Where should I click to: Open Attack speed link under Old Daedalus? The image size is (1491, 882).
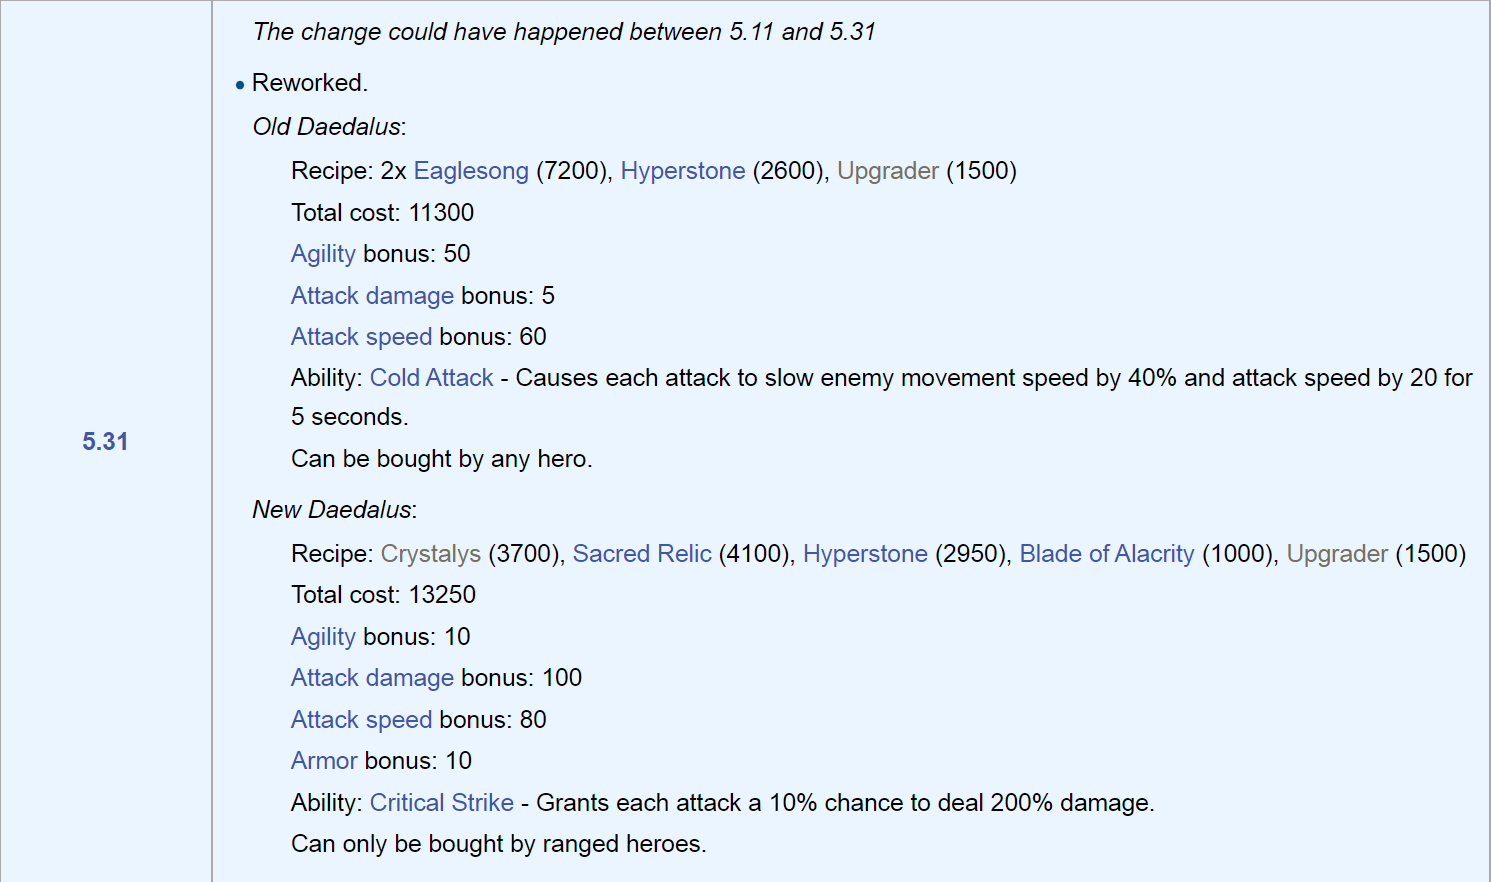click(361, 337)
